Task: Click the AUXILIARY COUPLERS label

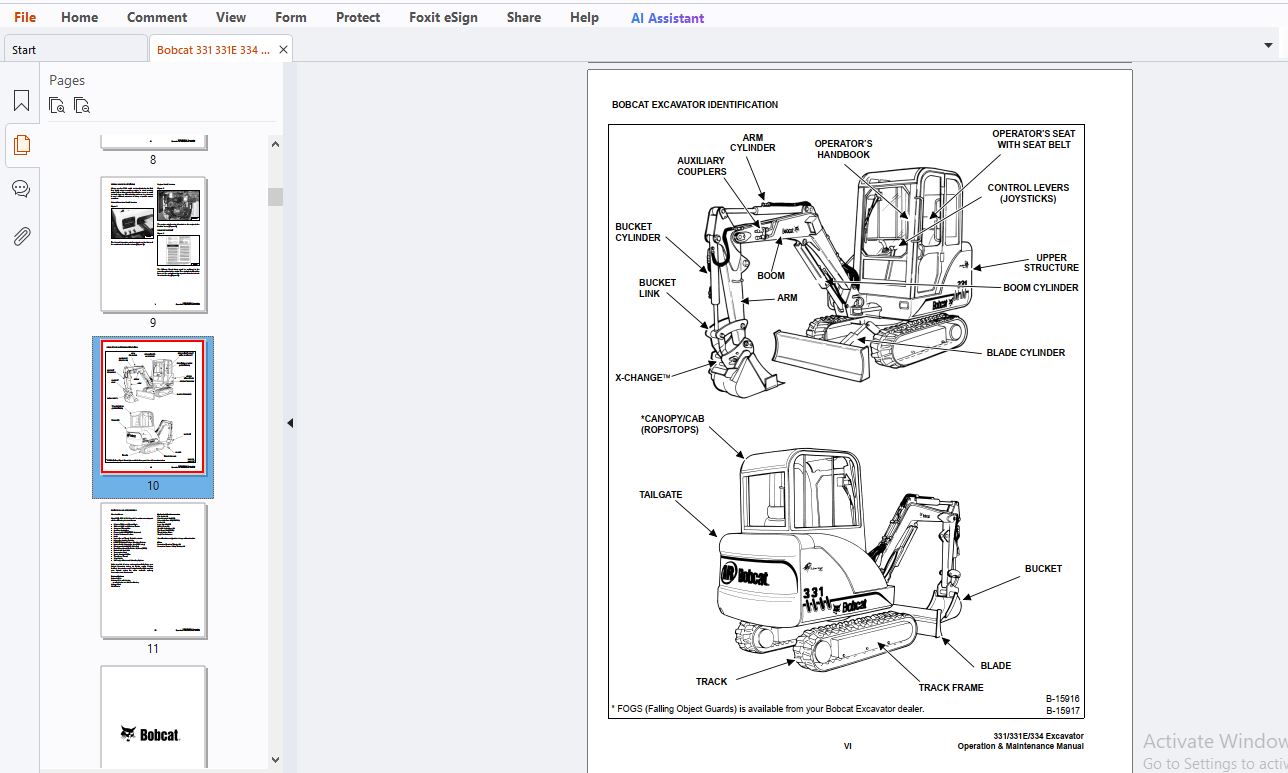Action: (701, 166)
